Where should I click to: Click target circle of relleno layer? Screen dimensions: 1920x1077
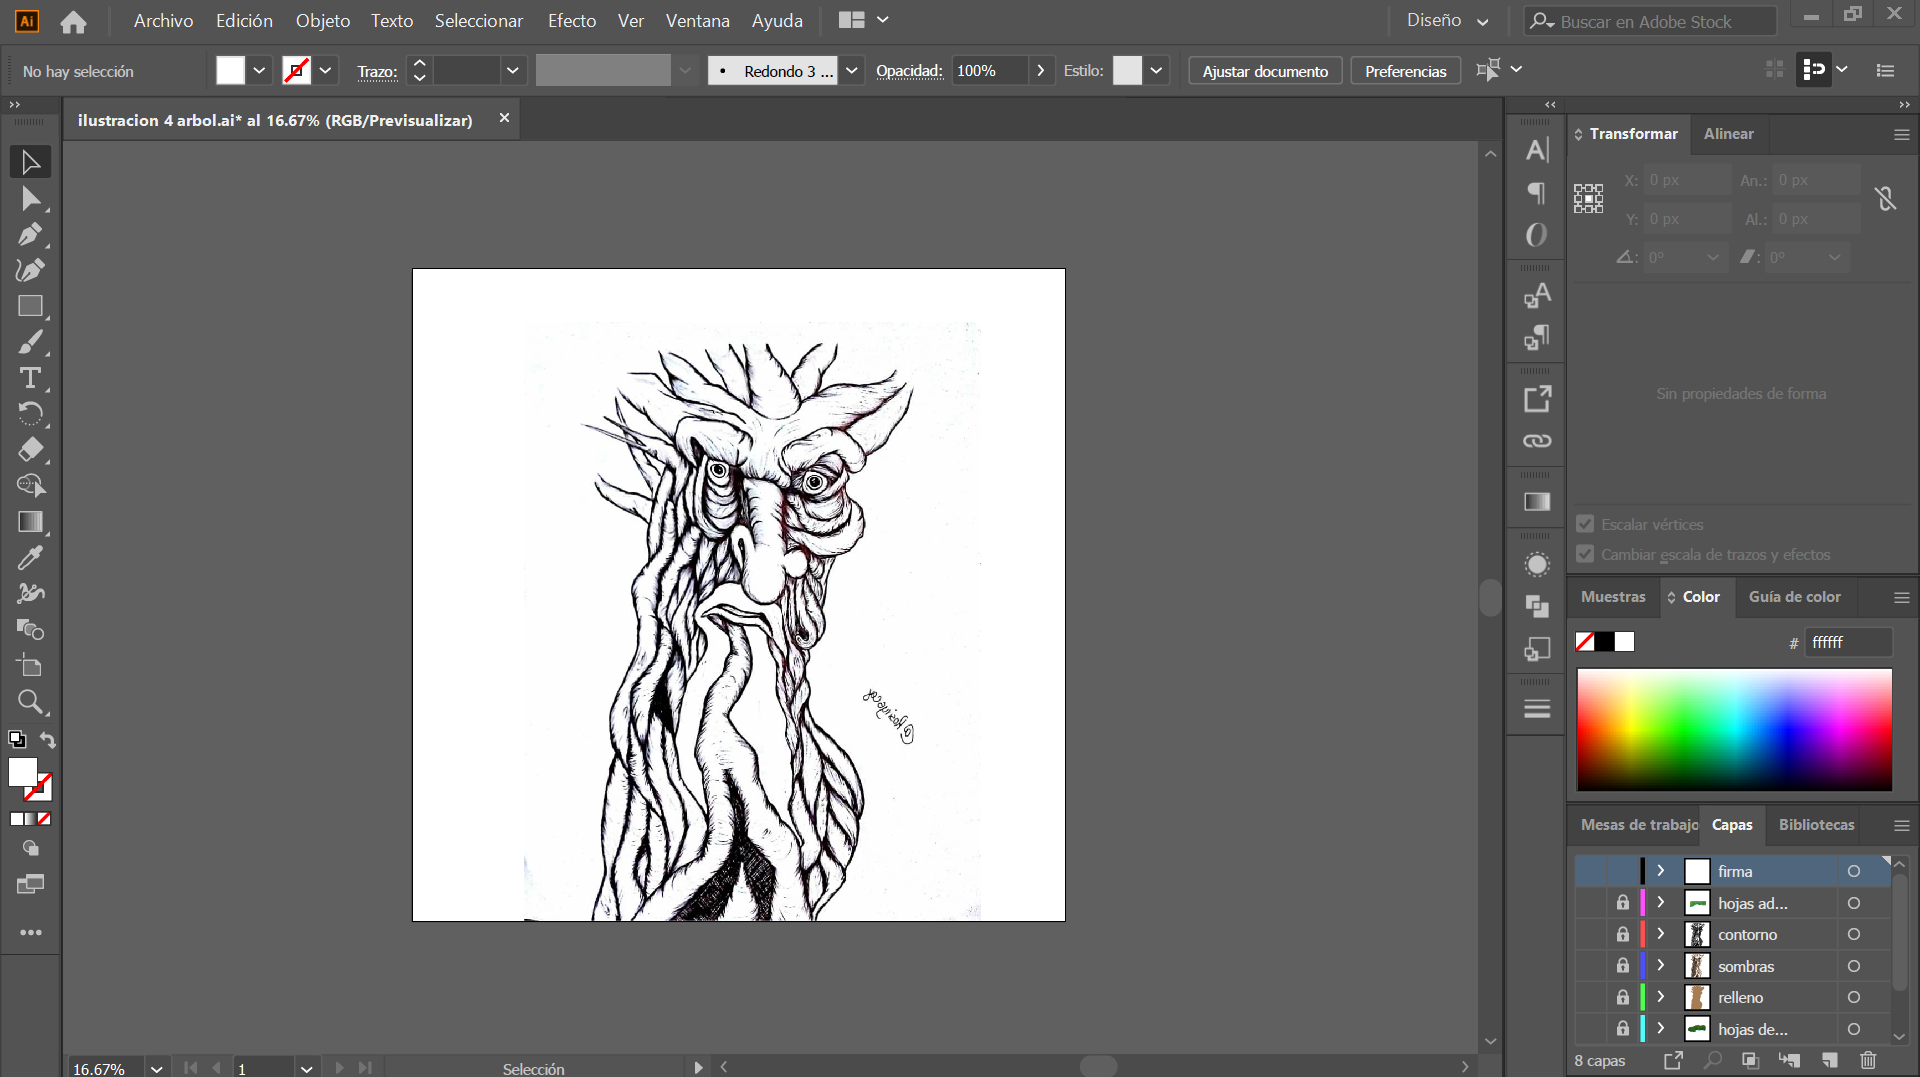(1853, 997)
